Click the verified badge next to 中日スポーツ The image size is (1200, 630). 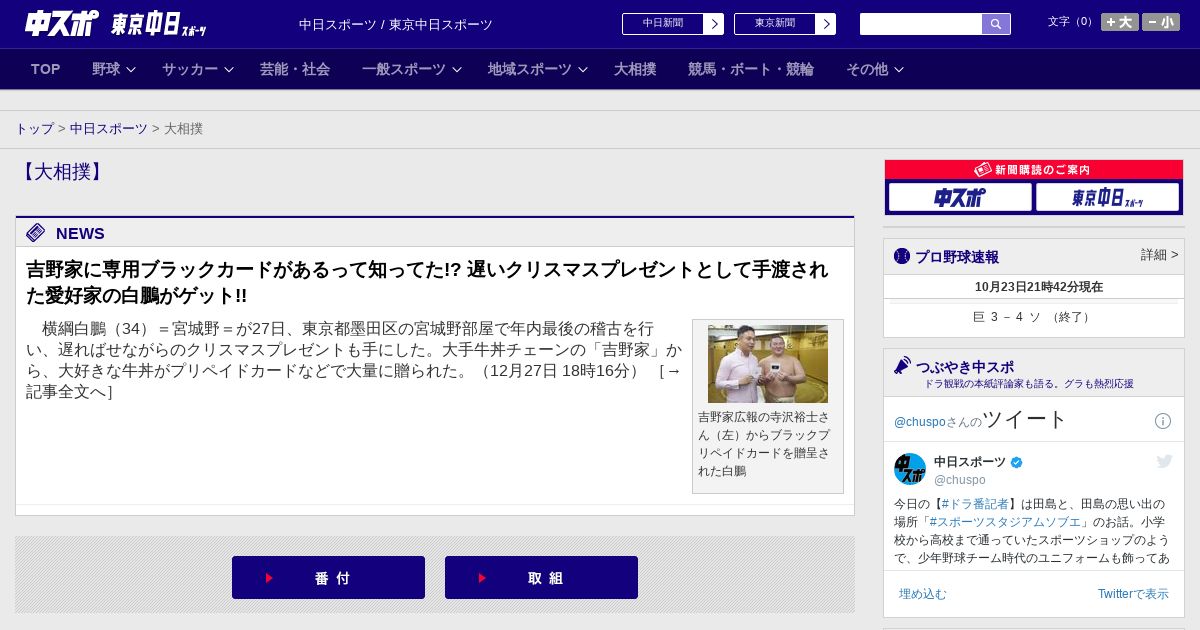click(x=1017, y=462)
